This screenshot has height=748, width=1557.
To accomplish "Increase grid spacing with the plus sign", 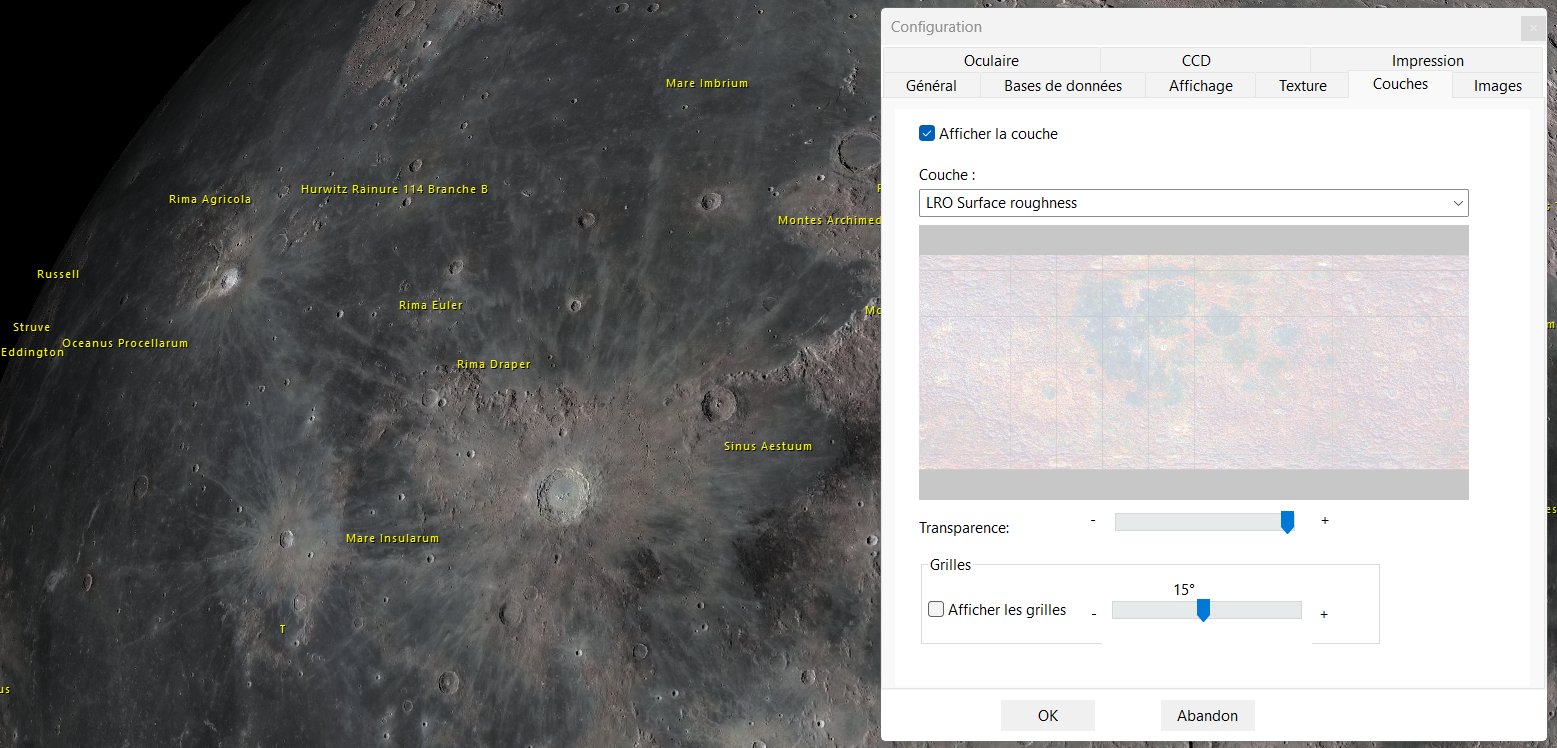I will click(1324, 613).
